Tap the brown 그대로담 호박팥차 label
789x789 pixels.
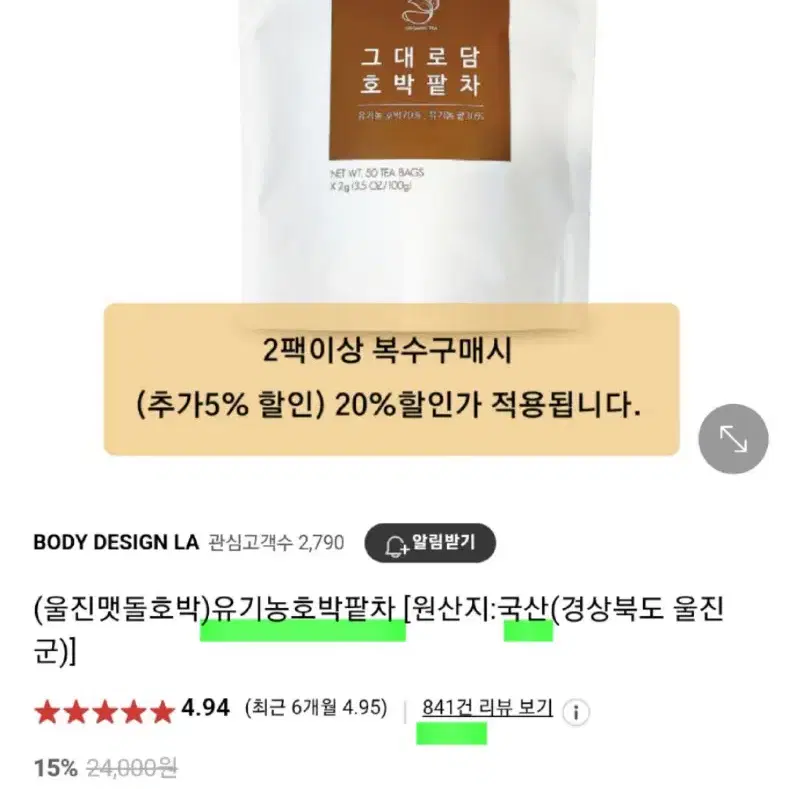(420, 80)
